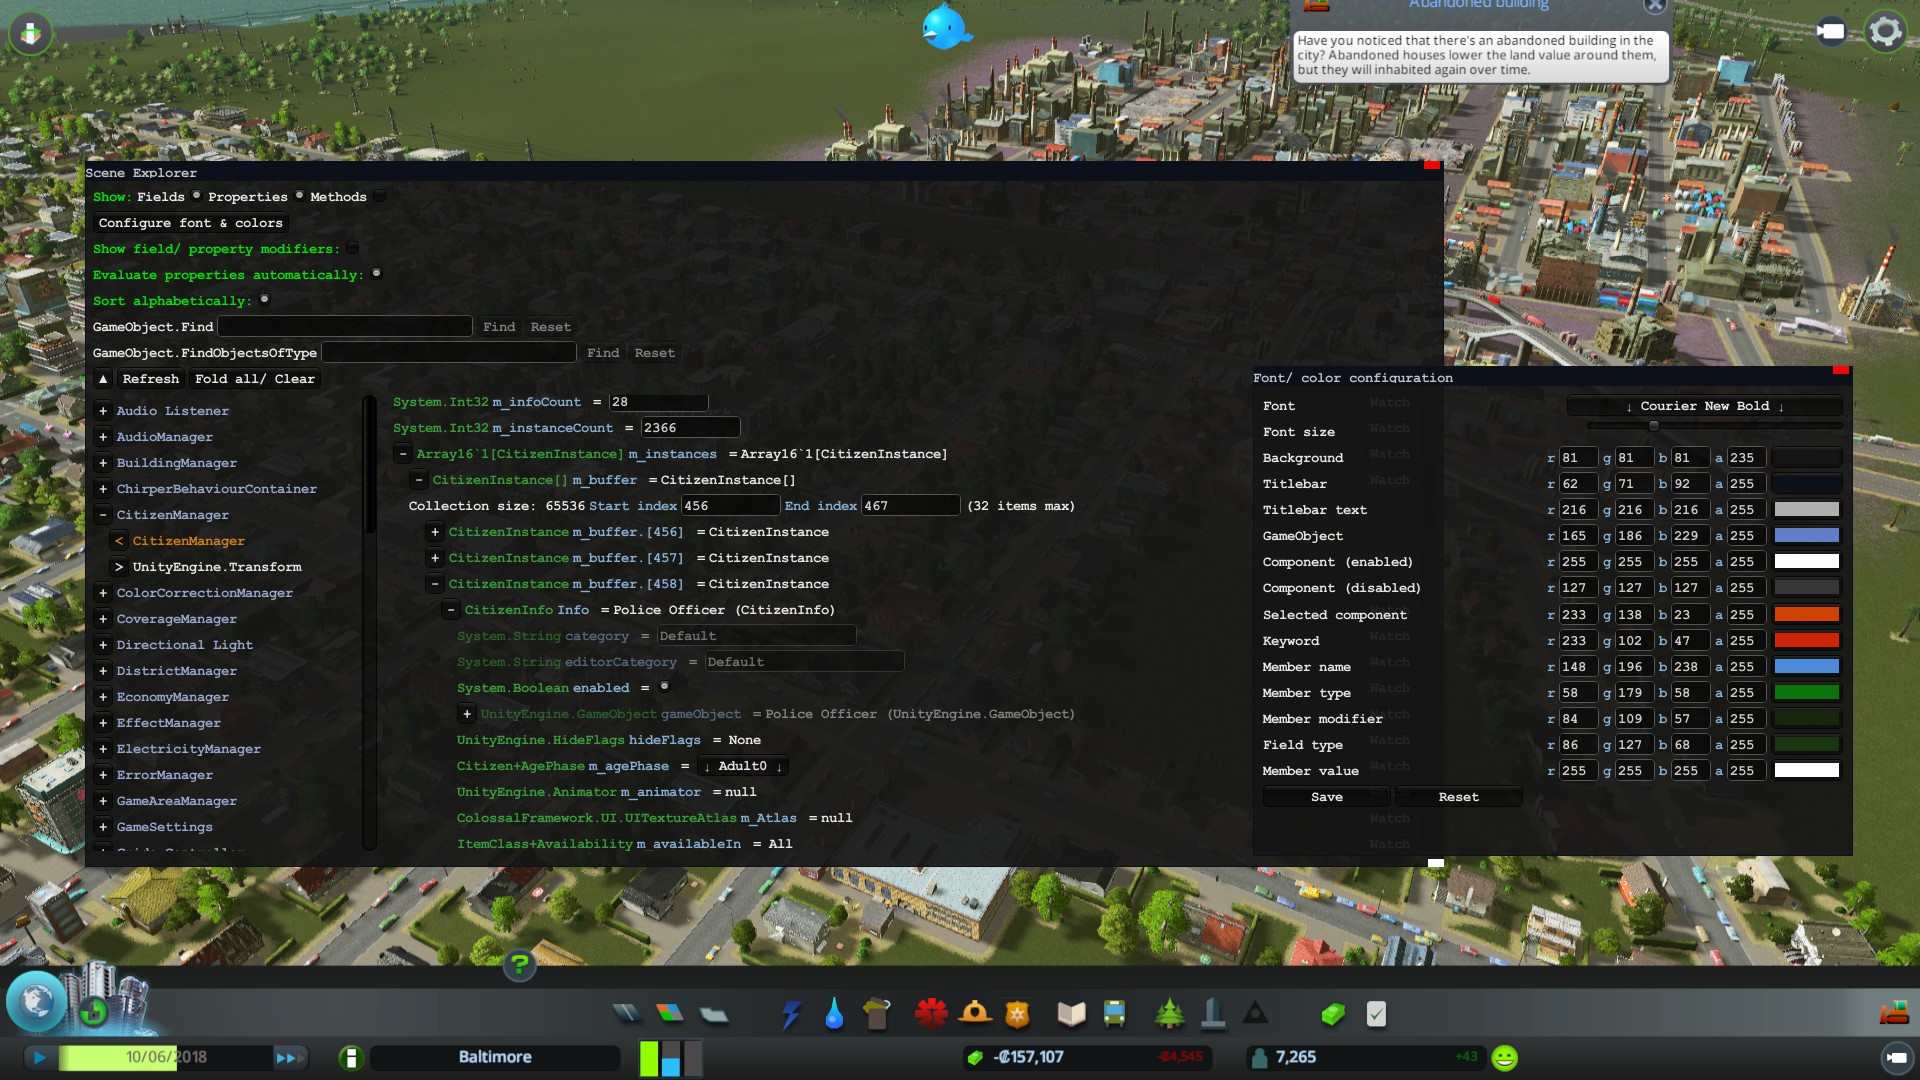1920x1080 pixels.
Task: Open the Healthcare red cross menu
Action: (x=931, y=1014)
